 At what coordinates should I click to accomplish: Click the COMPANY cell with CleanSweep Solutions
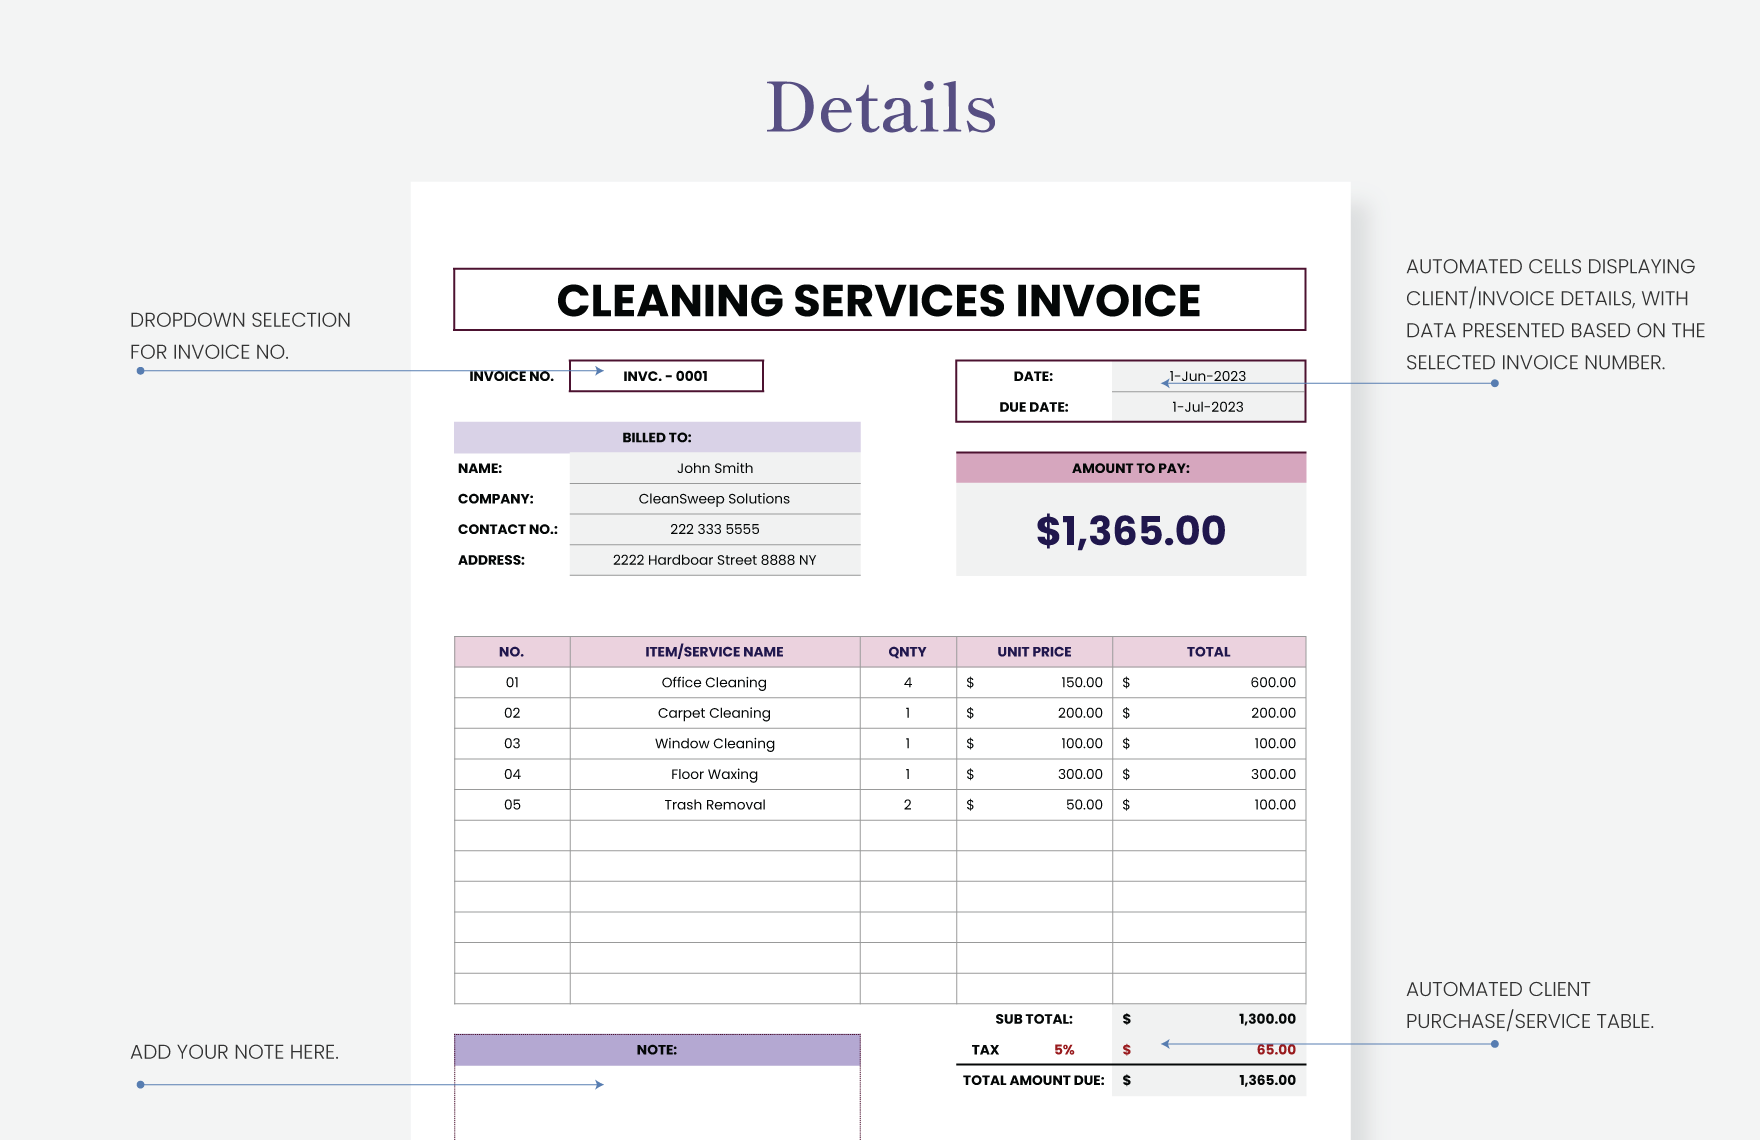715,498
